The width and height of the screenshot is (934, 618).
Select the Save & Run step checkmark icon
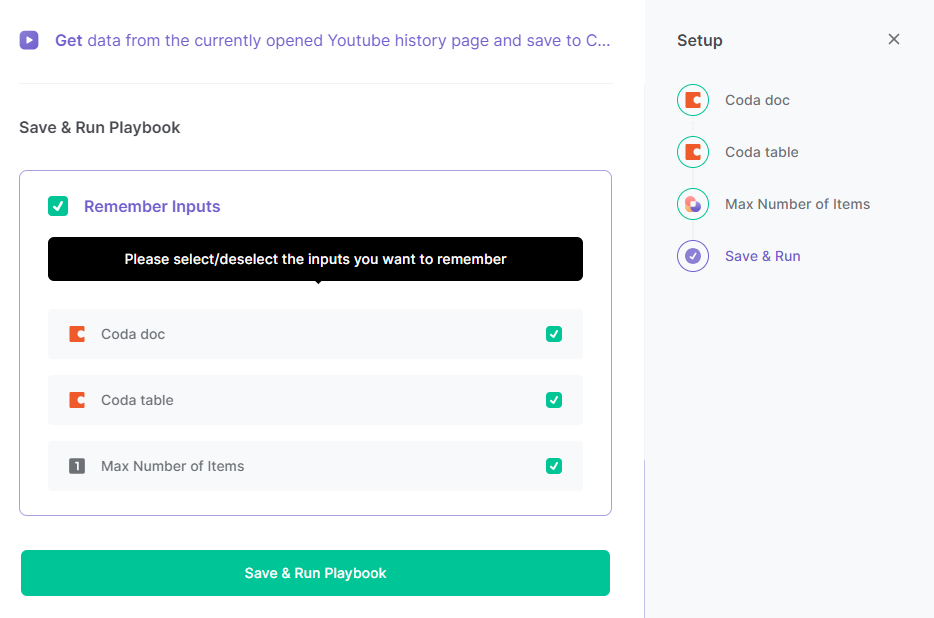coord(693,256)
